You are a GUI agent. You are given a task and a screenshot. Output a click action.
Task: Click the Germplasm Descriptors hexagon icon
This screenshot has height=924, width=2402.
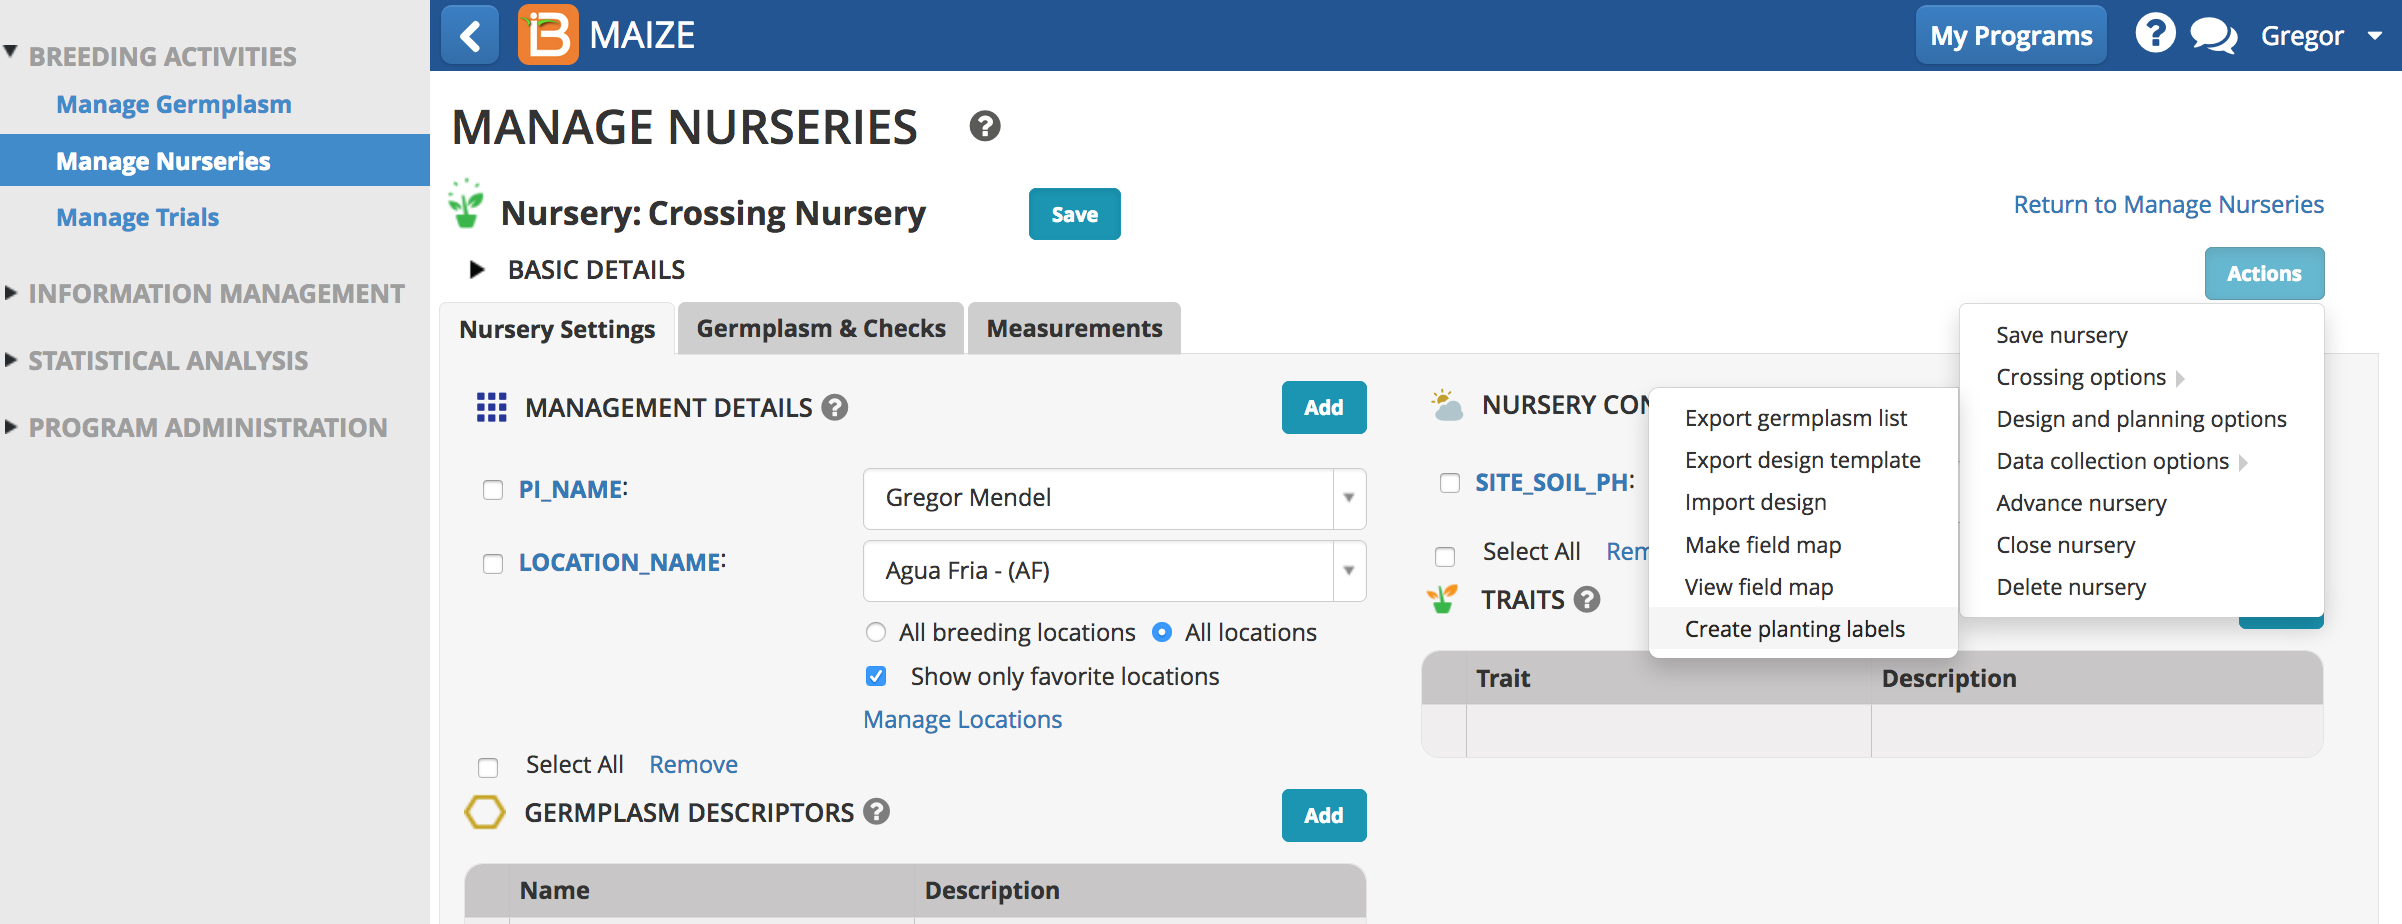click(485, 812)
